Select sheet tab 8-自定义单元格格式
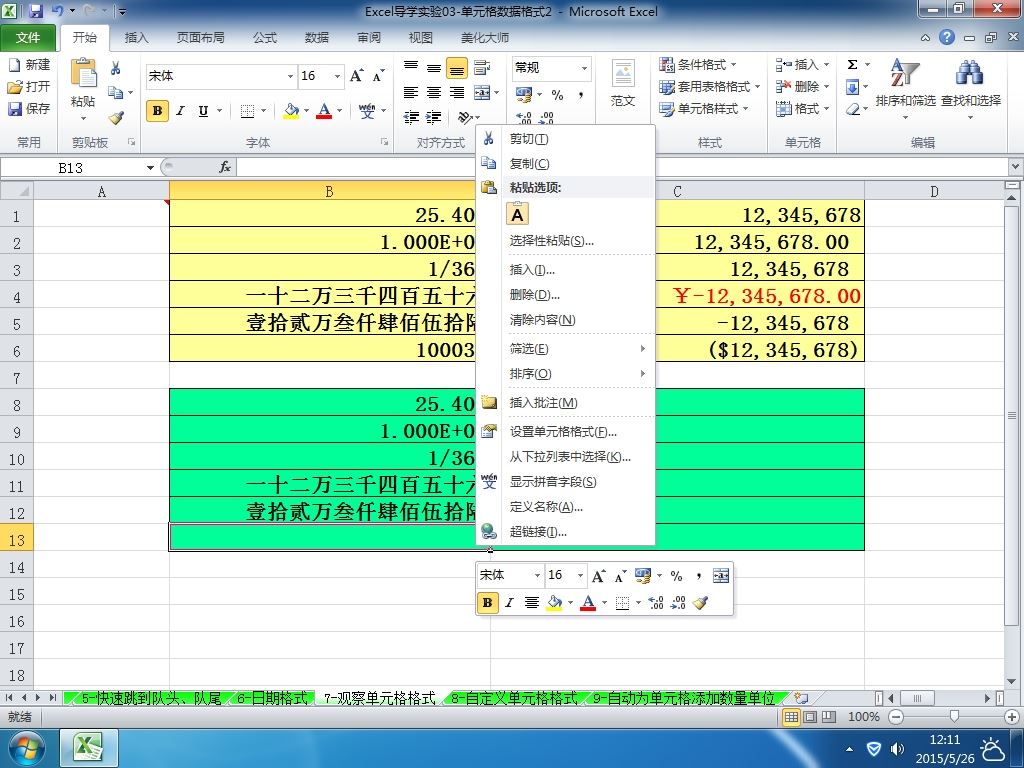 pos(514,698)
